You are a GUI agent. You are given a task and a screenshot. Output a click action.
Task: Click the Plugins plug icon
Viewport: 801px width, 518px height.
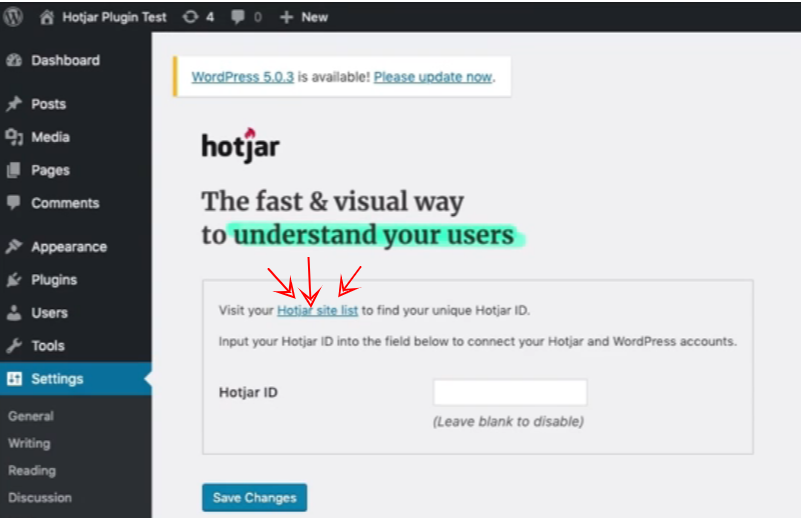(14, 279)
